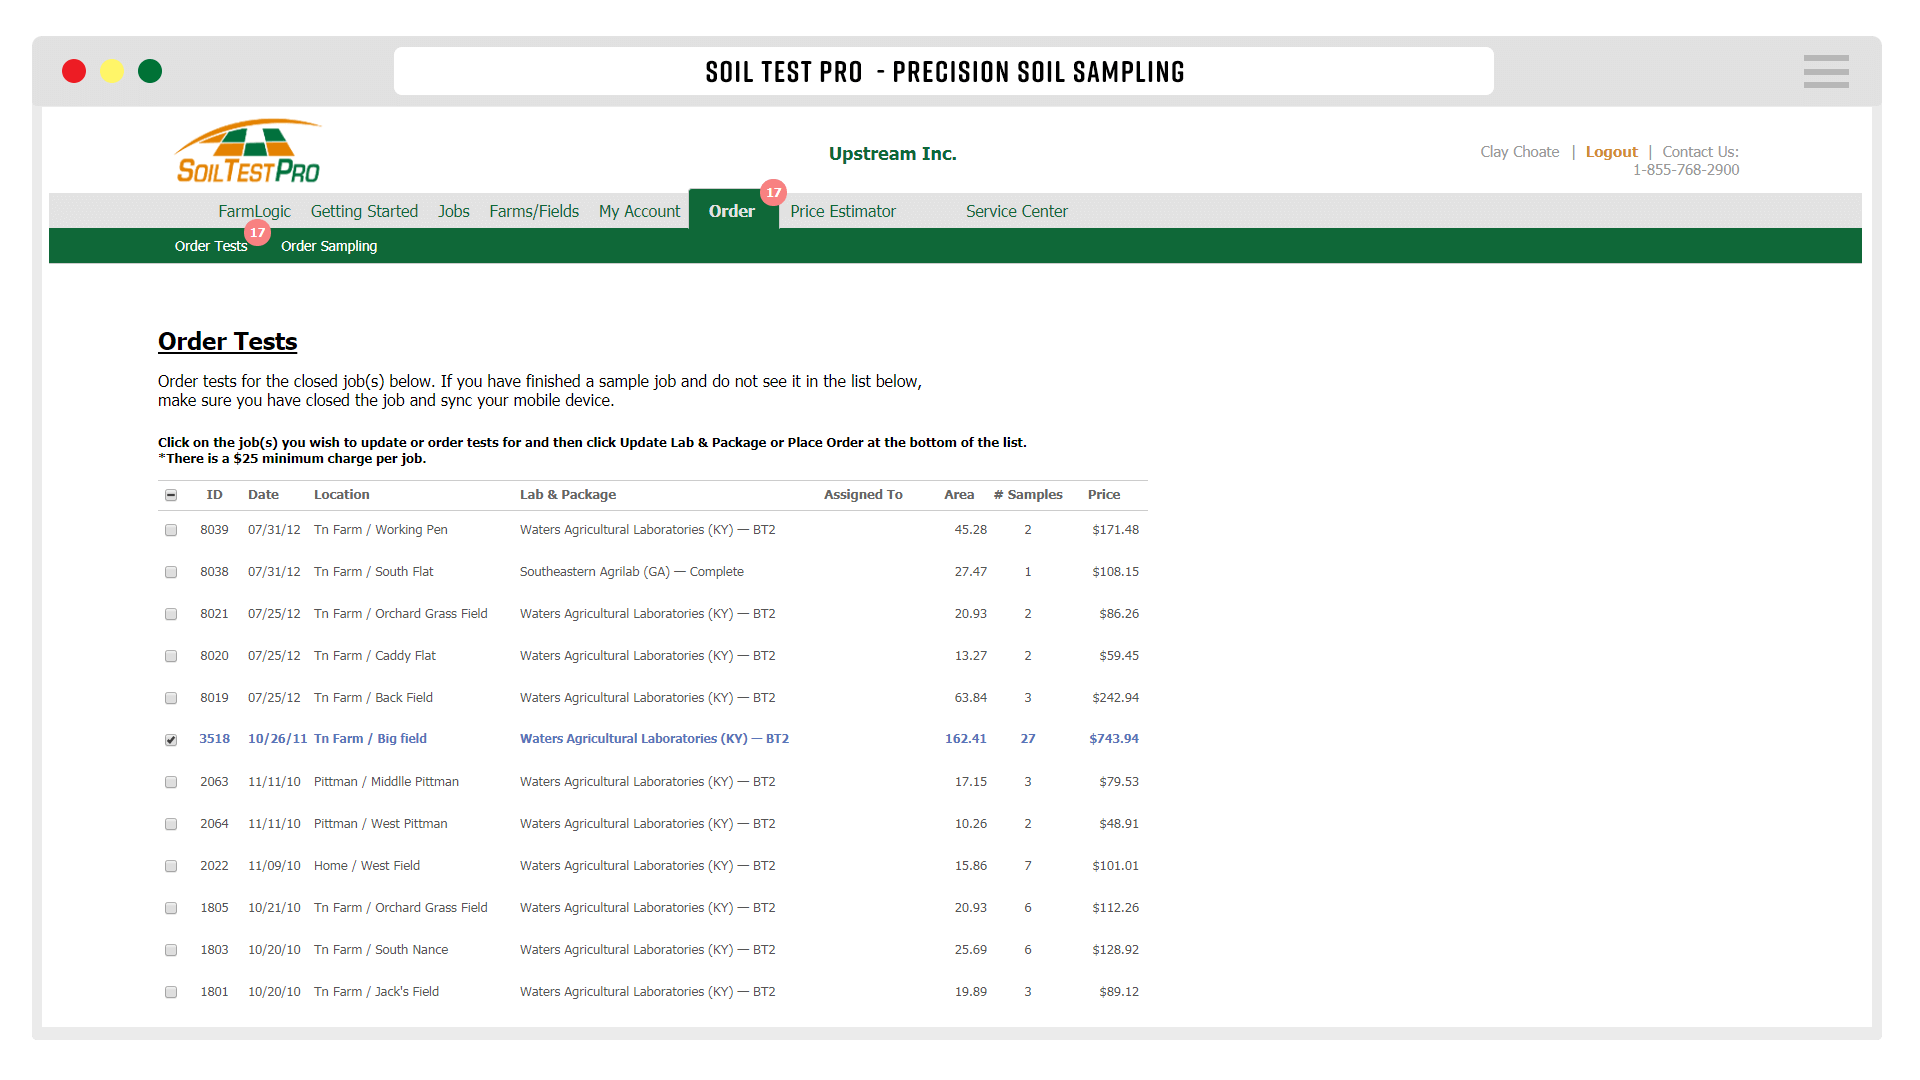Viewport: 1920px width, 1080px height.
Task: Click the Clay Choate user name
Action: pos(1519,152)
